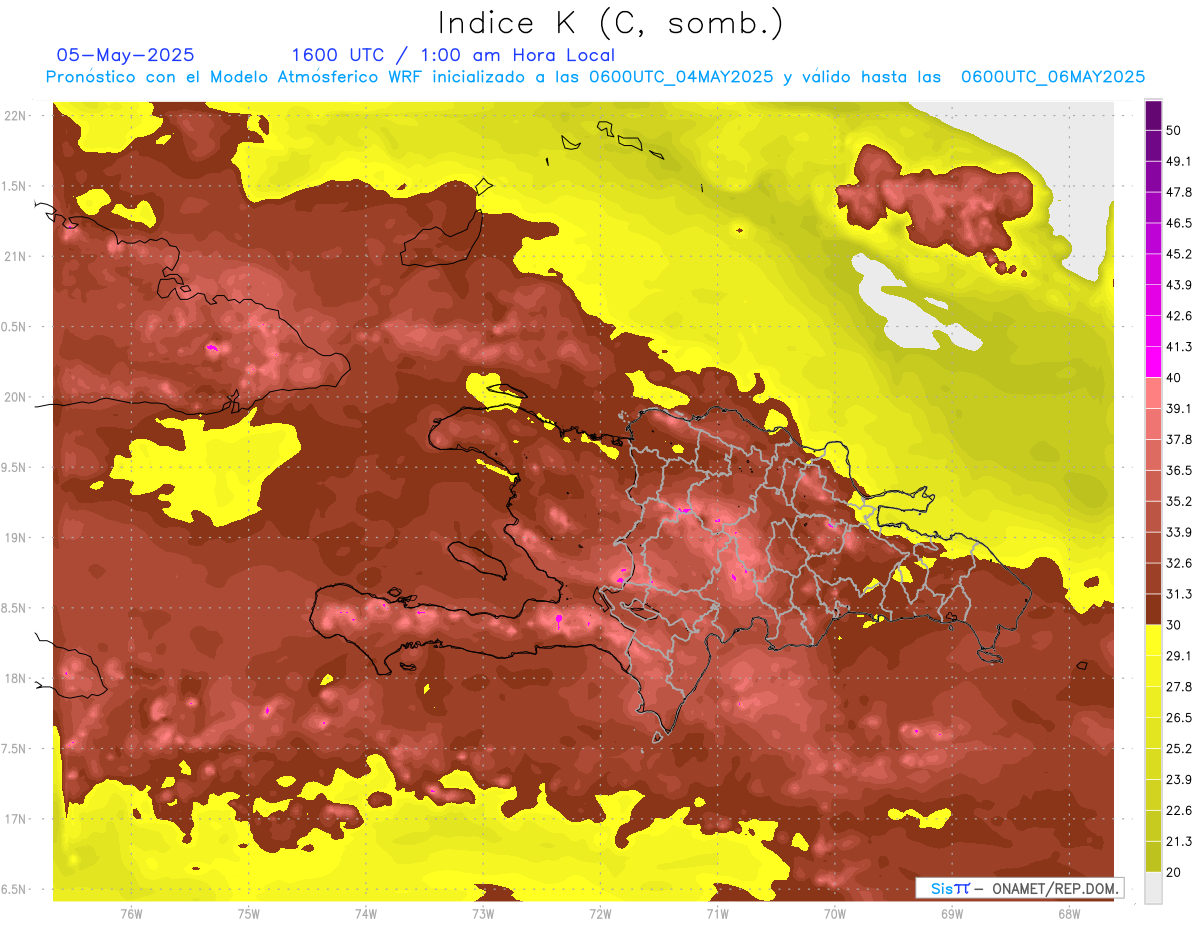Click the "20N" latitude label

pos(16,397)
